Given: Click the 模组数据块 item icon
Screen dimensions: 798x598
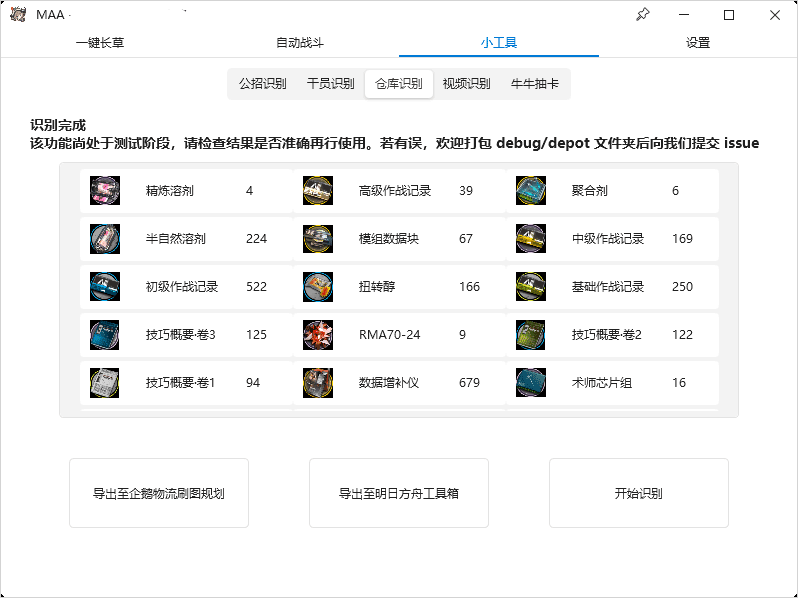Looking at the screenshot, I should point(318,239).
